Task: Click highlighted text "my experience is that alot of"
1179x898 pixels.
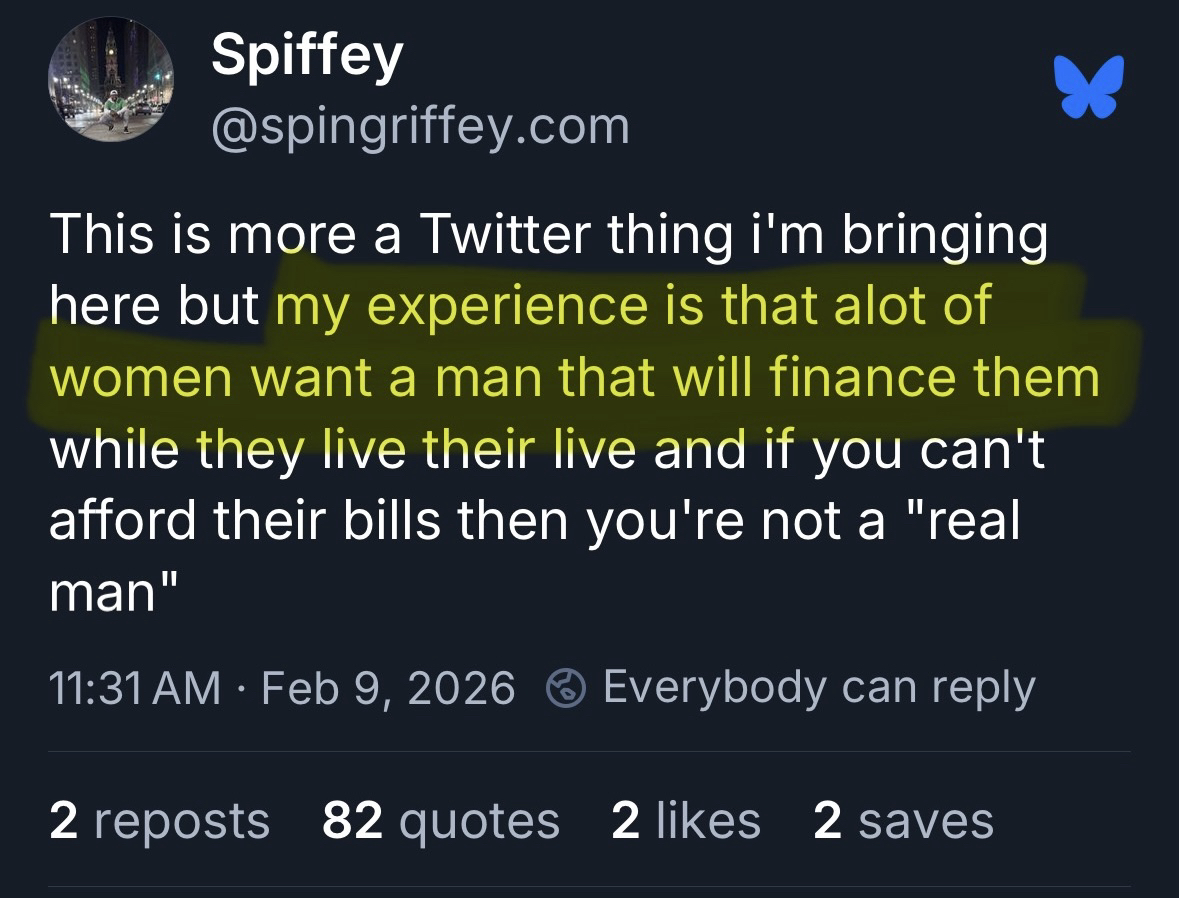Action: pyautogui.click(x=632, y=306)
